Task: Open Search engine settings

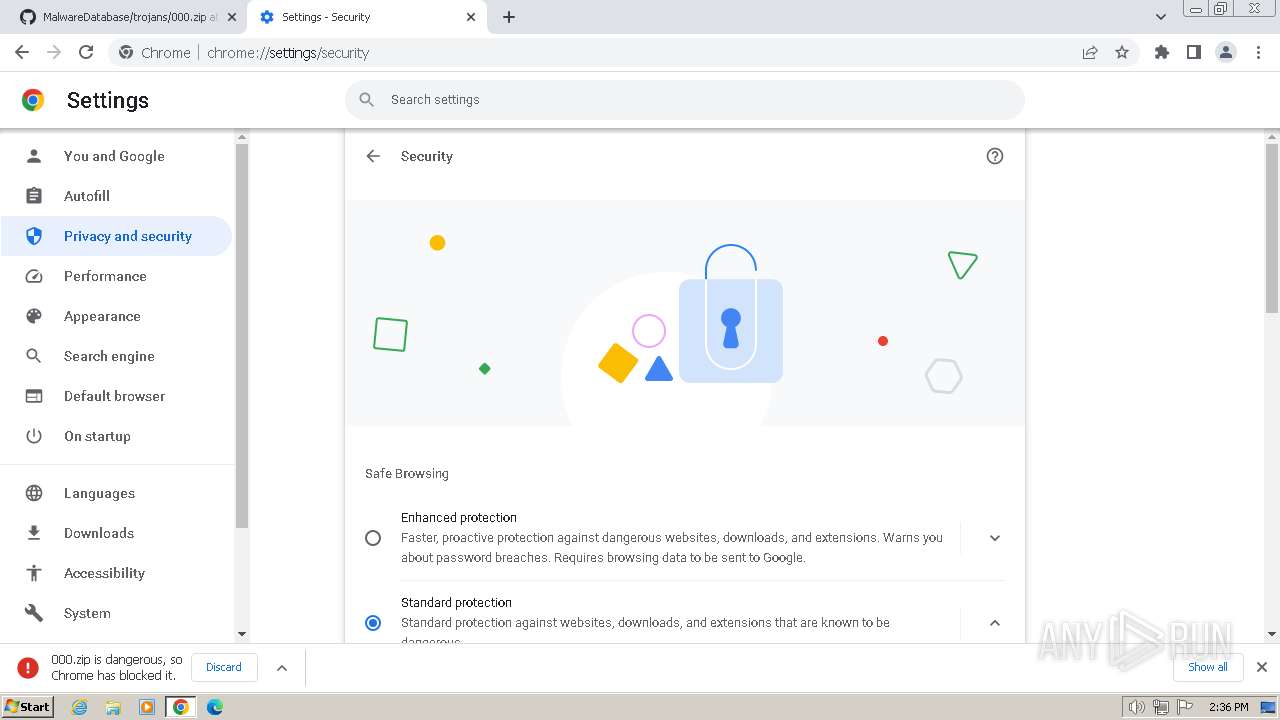Action: [116, 356]
